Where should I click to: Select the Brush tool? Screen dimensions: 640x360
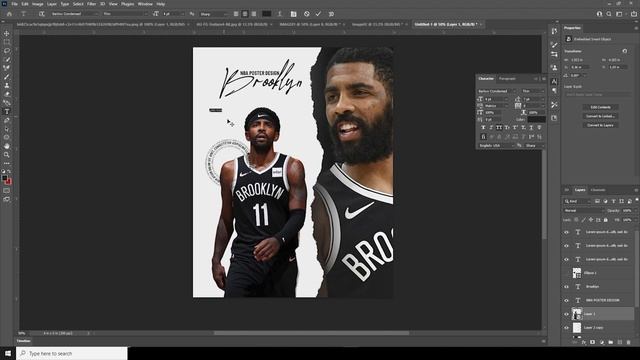pos(7,77)
